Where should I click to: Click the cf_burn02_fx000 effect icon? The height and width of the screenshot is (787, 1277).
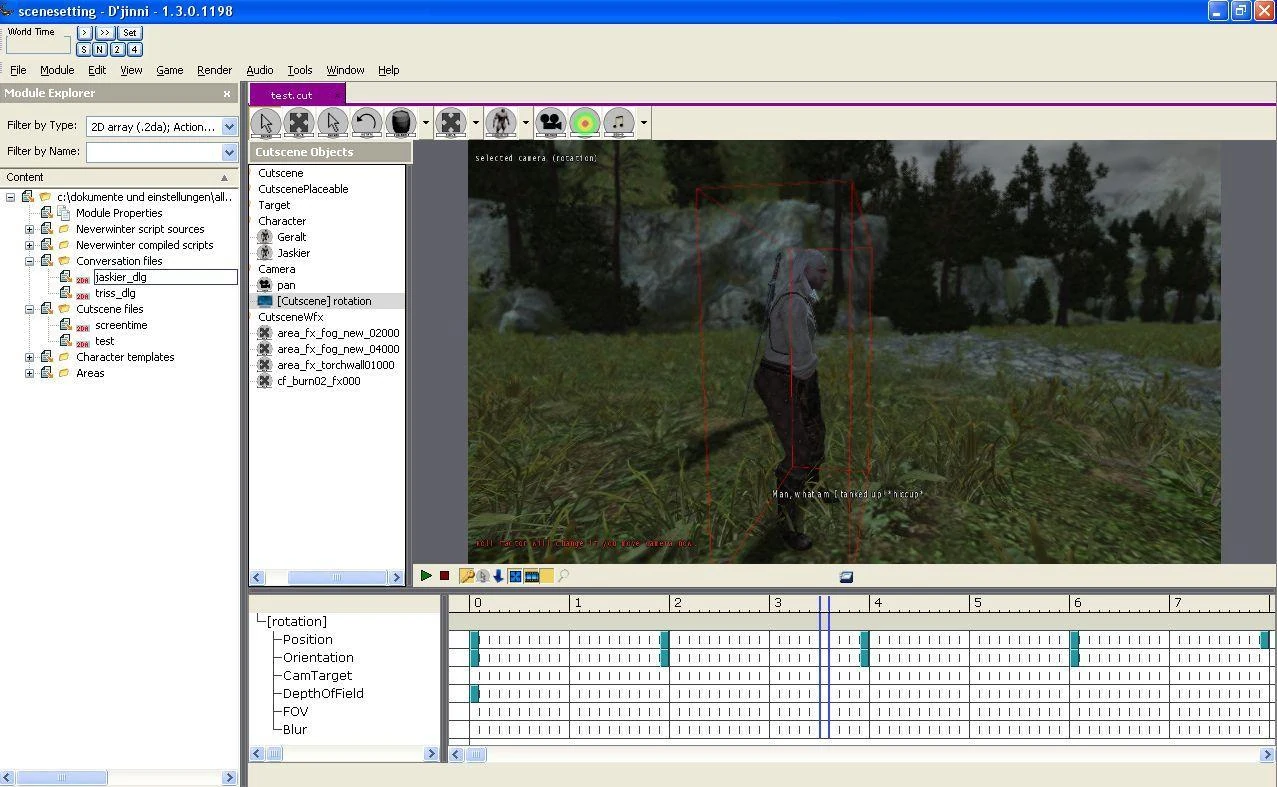pyautogui.click(x=265, y=381)
